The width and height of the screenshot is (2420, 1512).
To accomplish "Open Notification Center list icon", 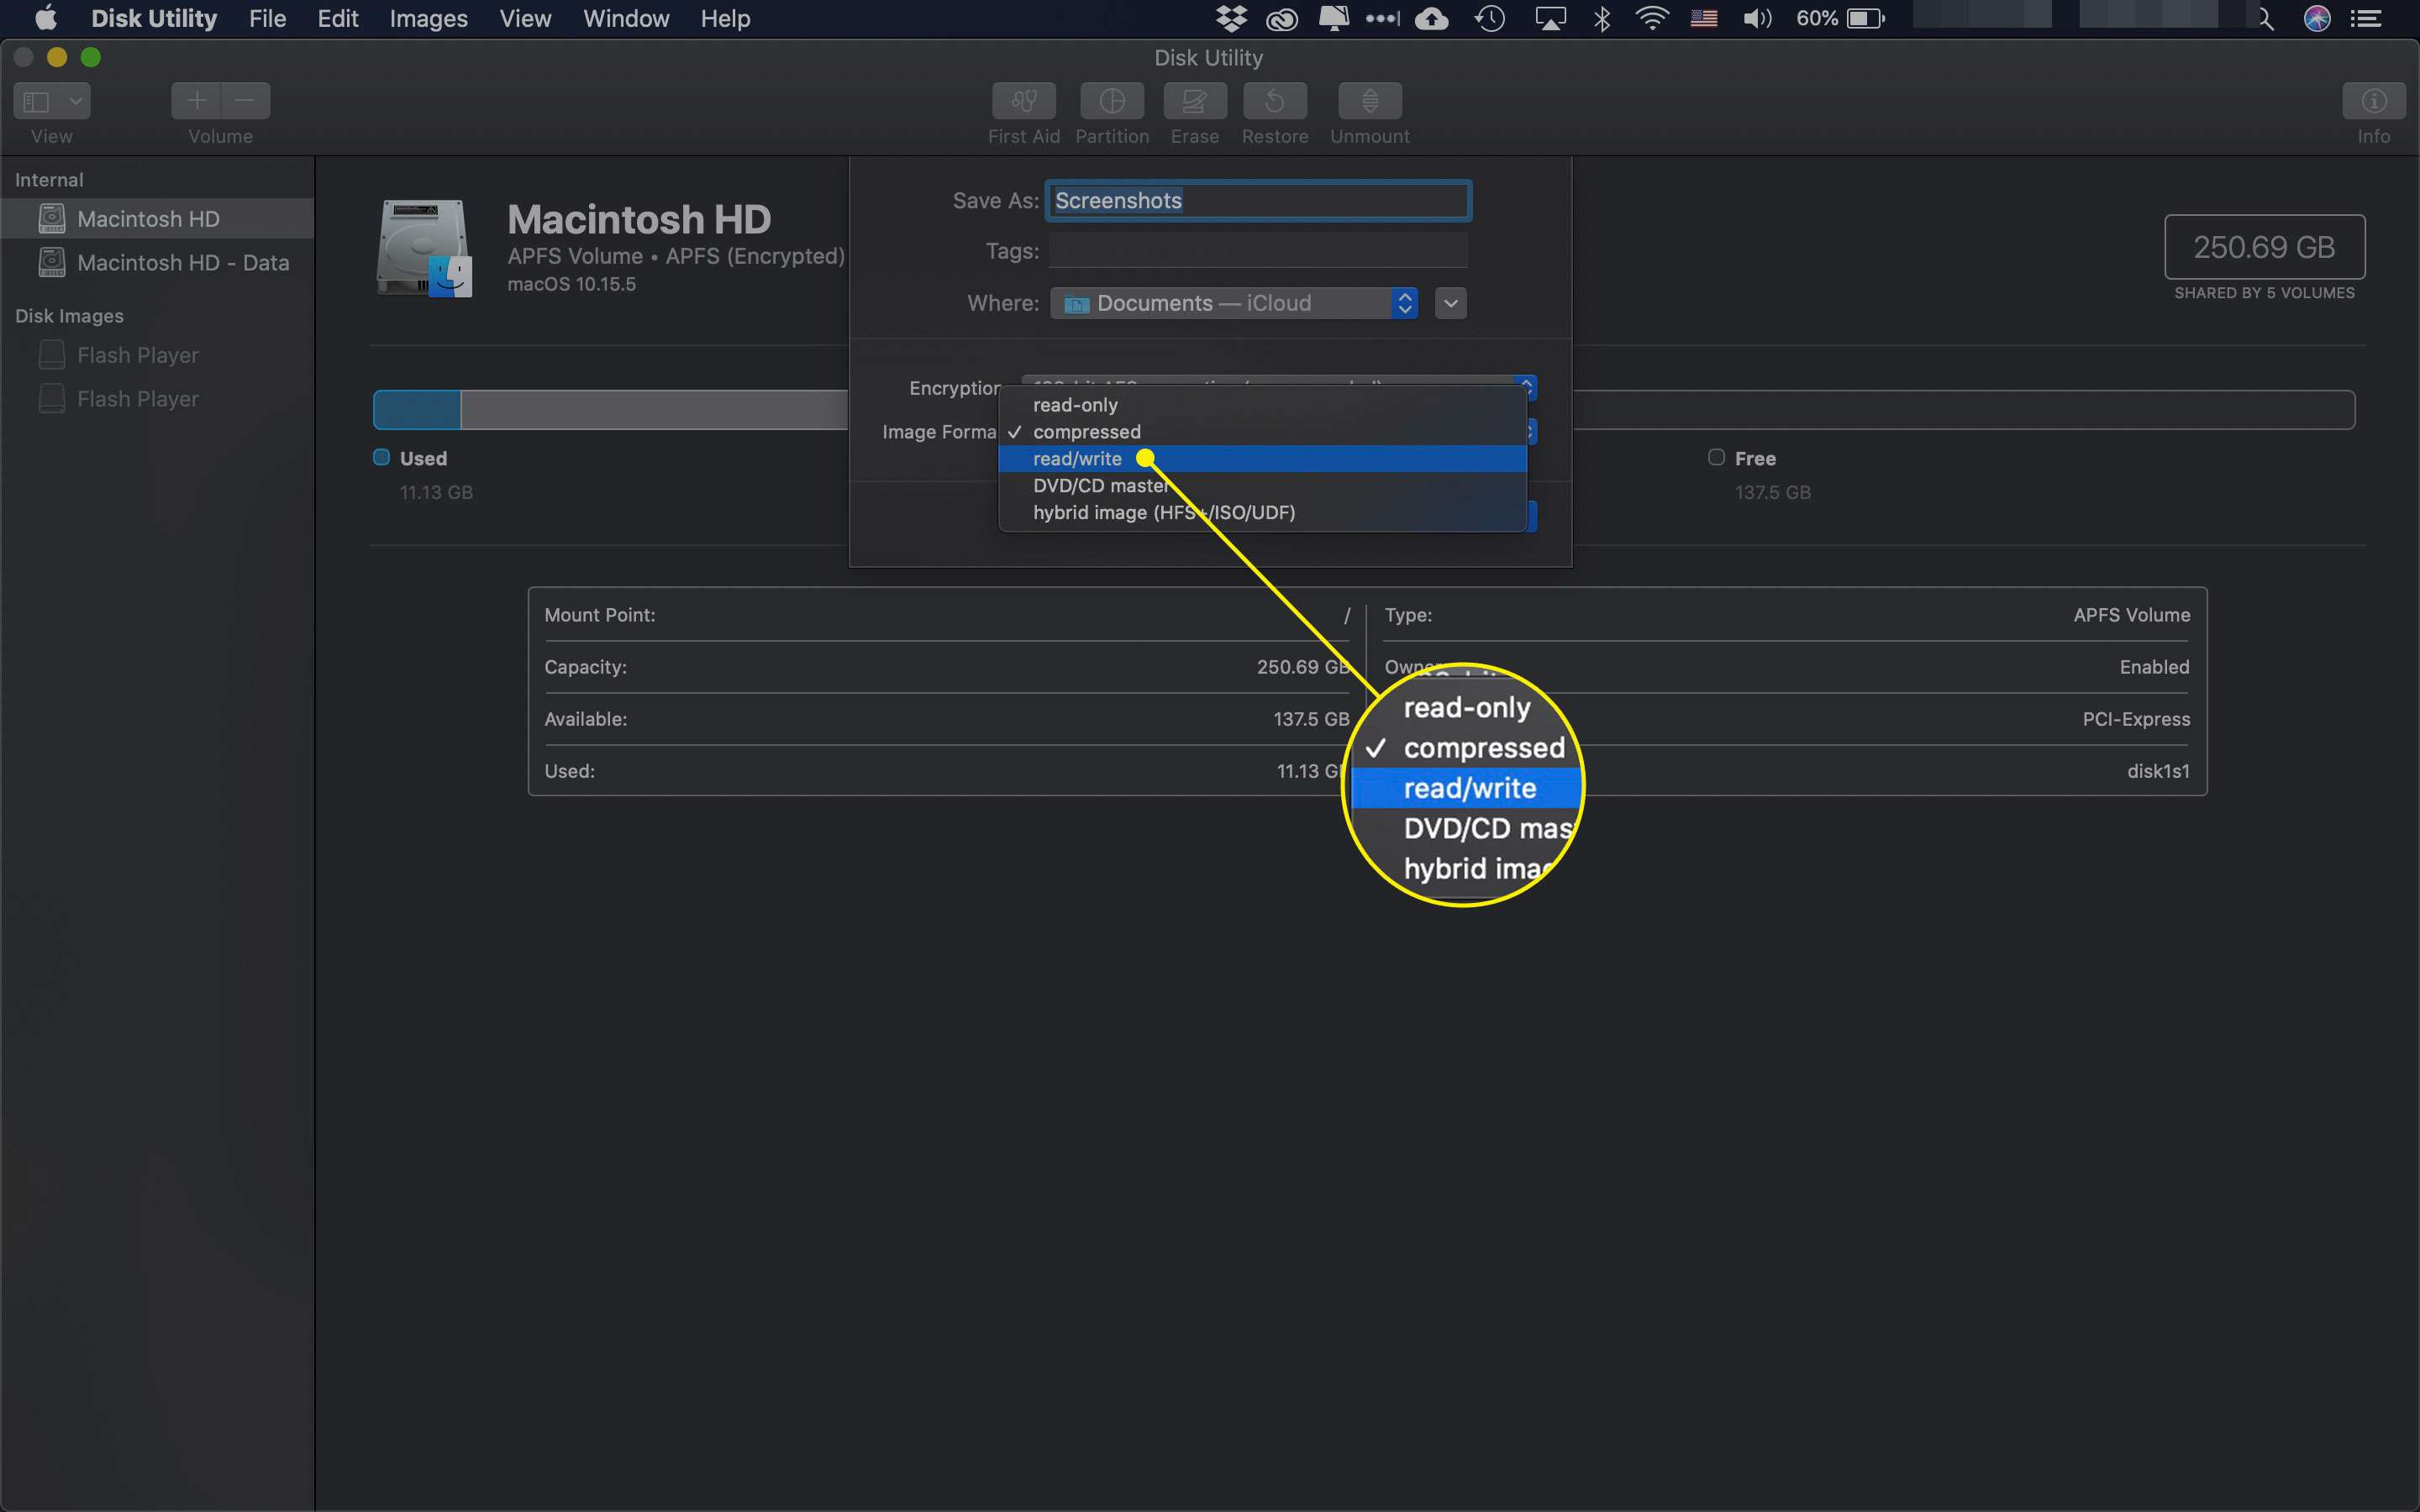I will click(2365, 18).
